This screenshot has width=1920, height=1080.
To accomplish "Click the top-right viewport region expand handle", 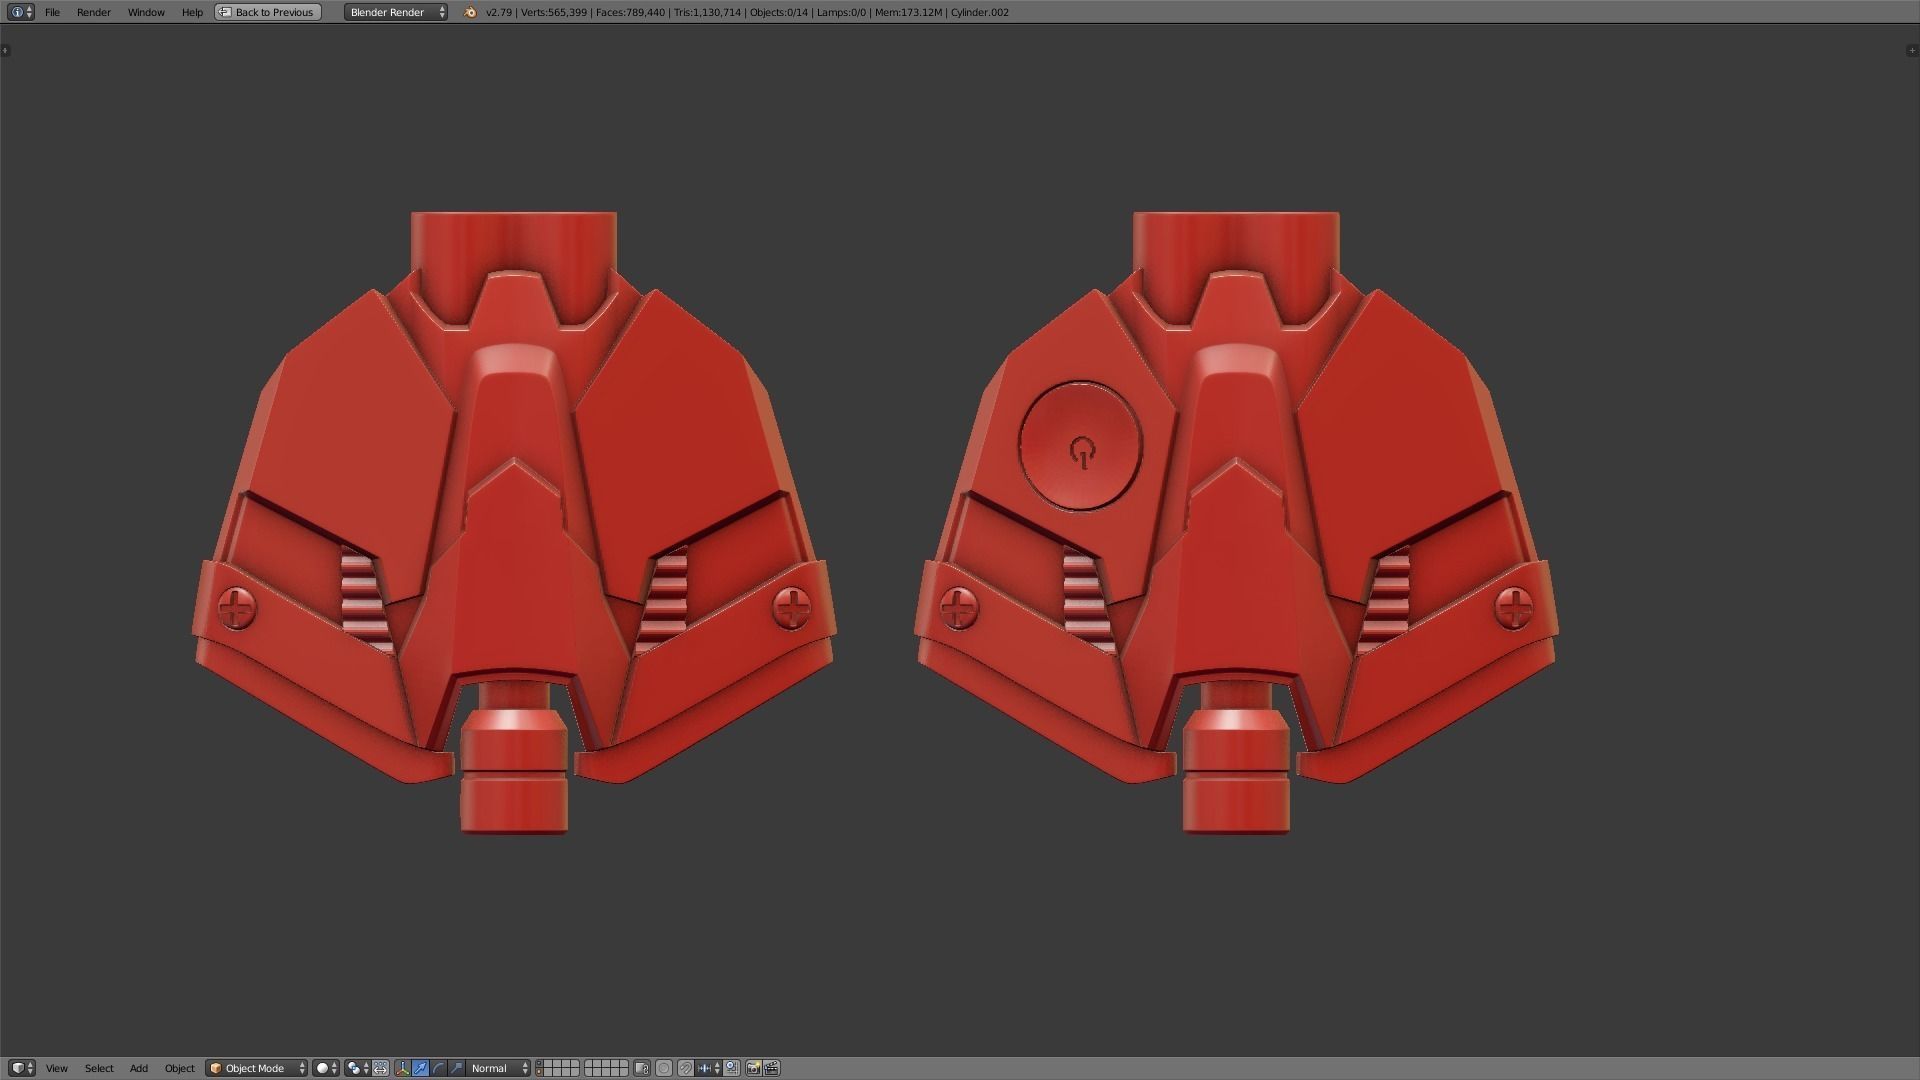I will pyautogui.click(x=1913, y=50).
